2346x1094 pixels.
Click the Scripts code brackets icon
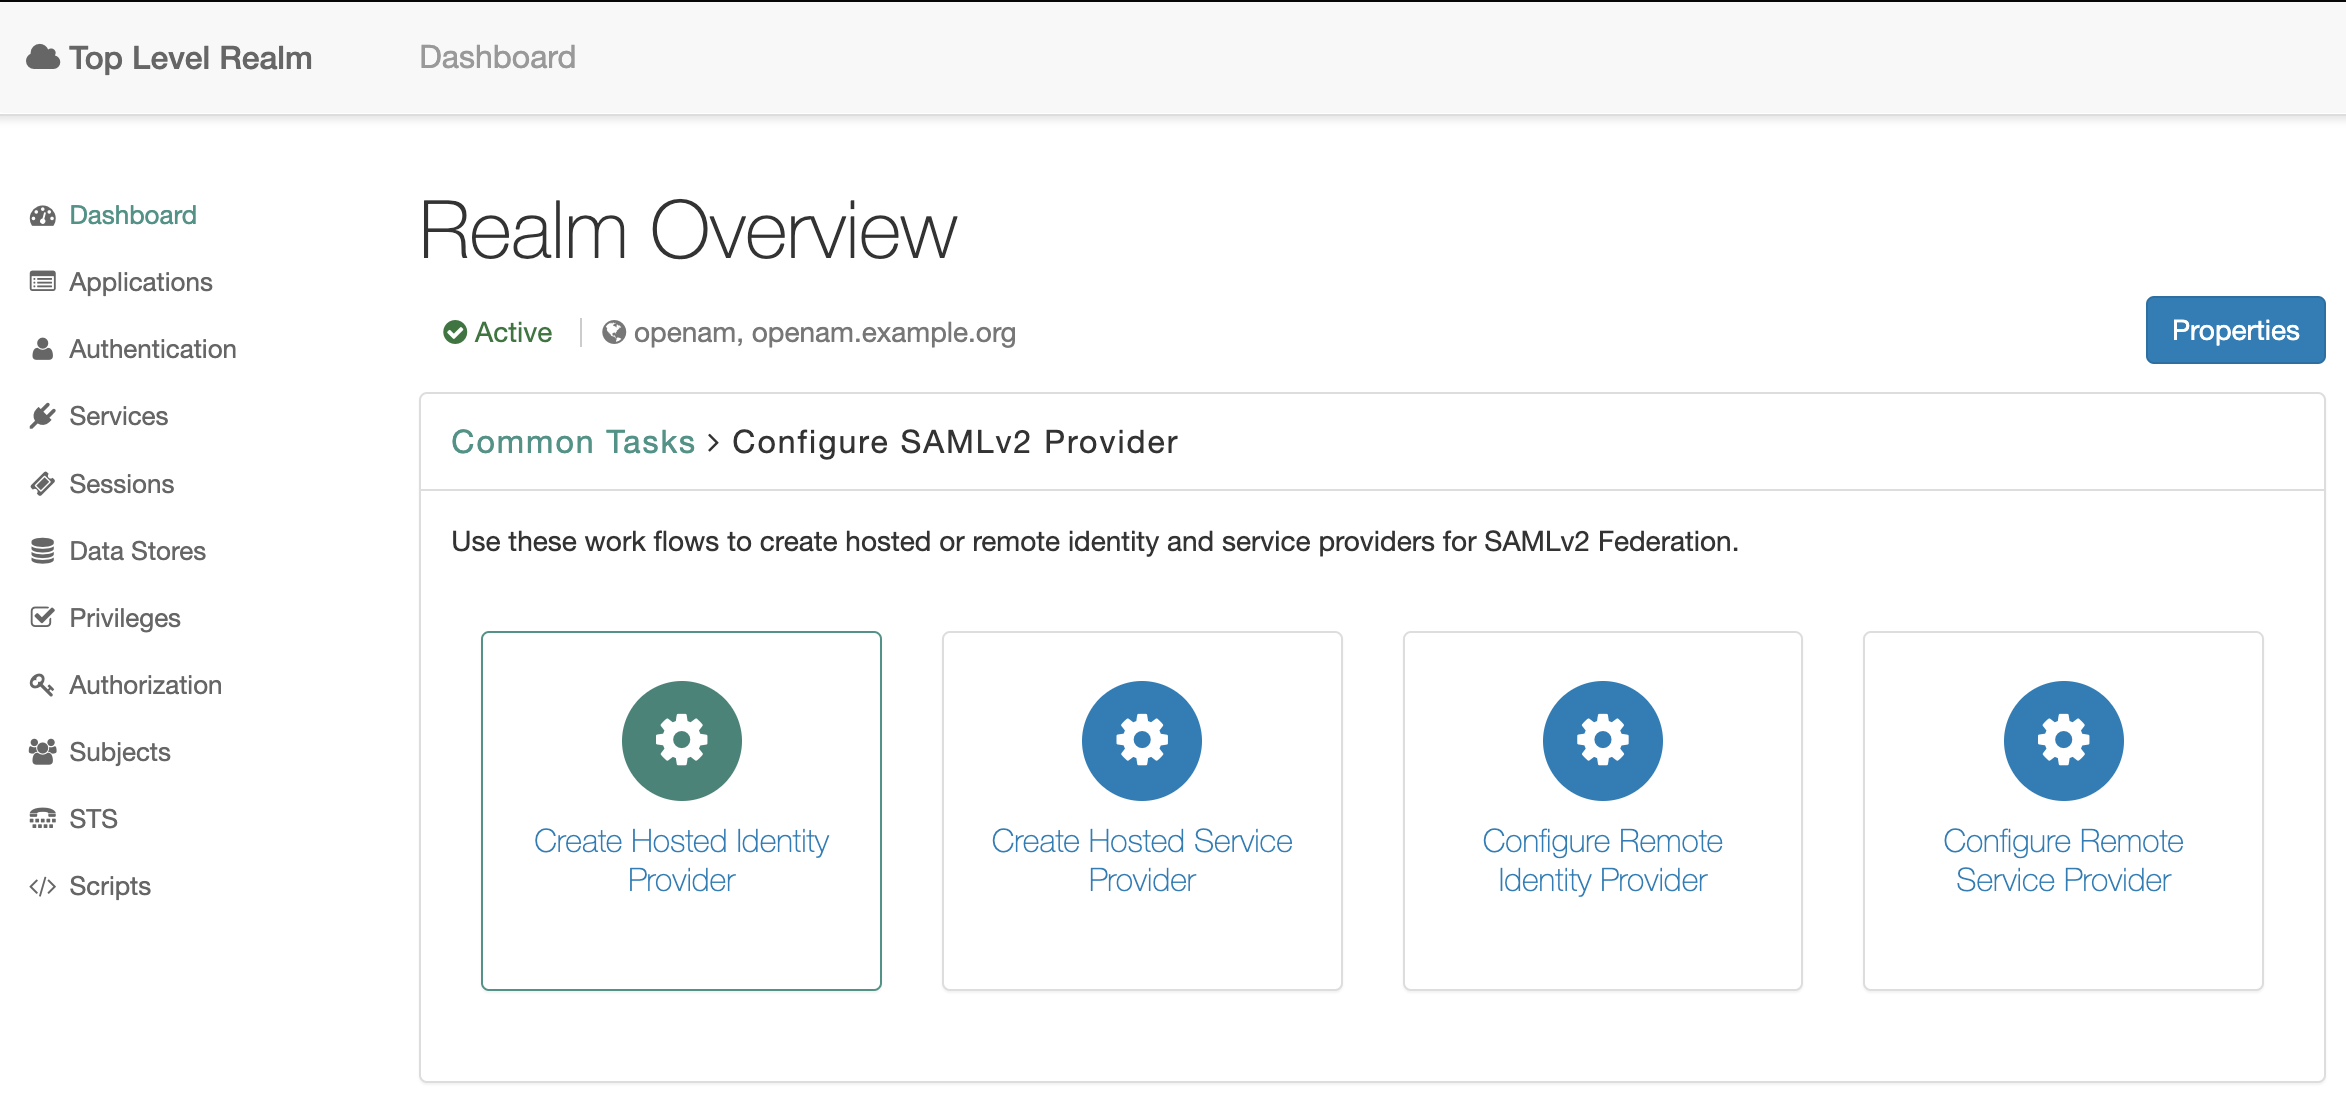pos(42,886)
